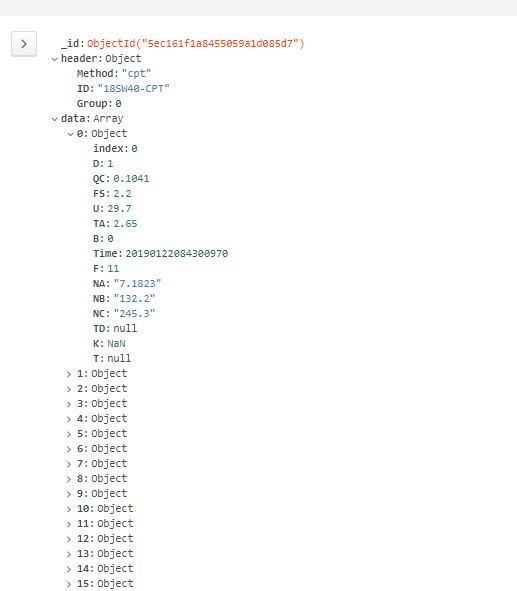Select the ObjectId value of _id

[x=196, y=44]
